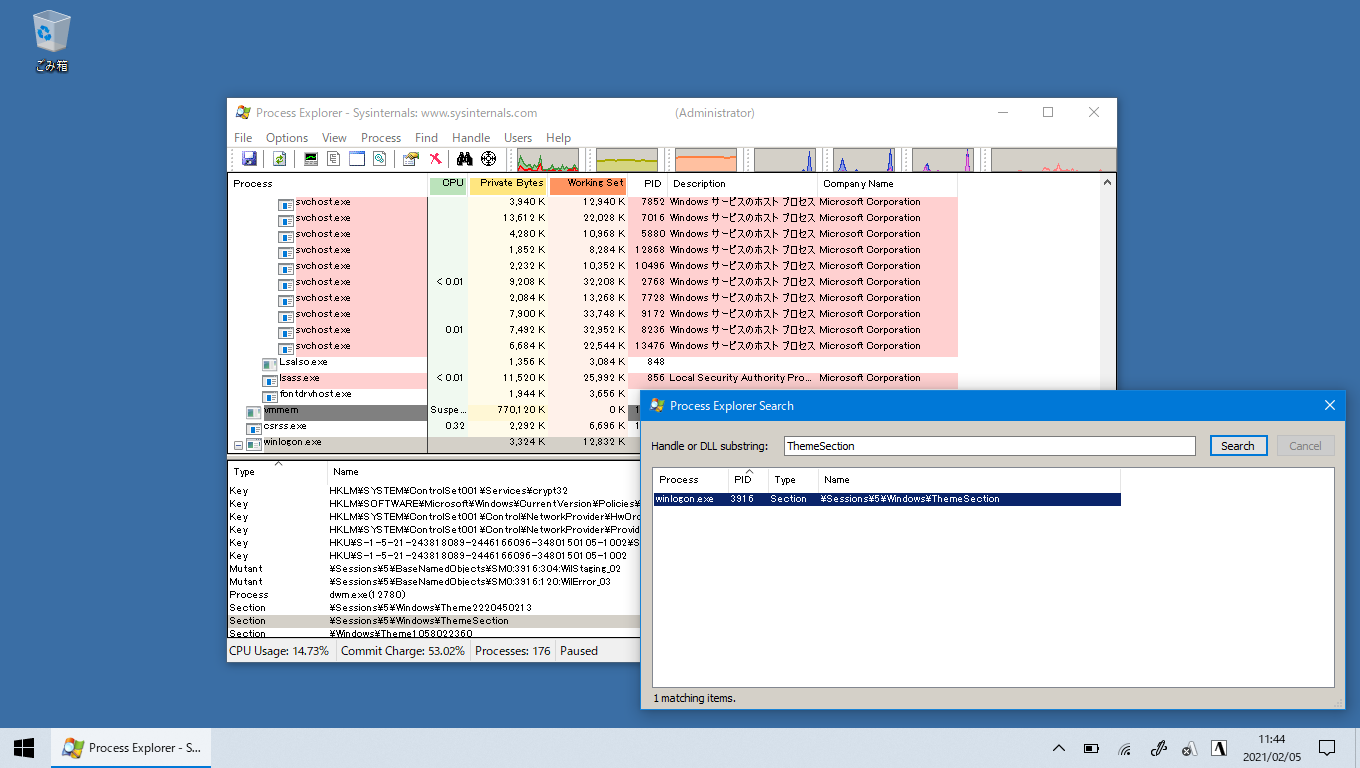
Task: Sort the process list by CPU column
Action: 448,184
